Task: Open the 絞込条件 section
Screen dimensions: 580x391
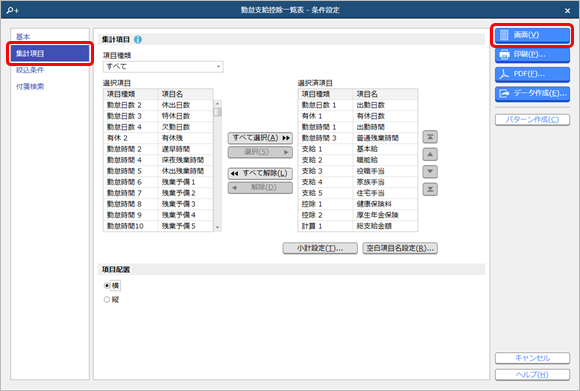Action: point(30,70)
